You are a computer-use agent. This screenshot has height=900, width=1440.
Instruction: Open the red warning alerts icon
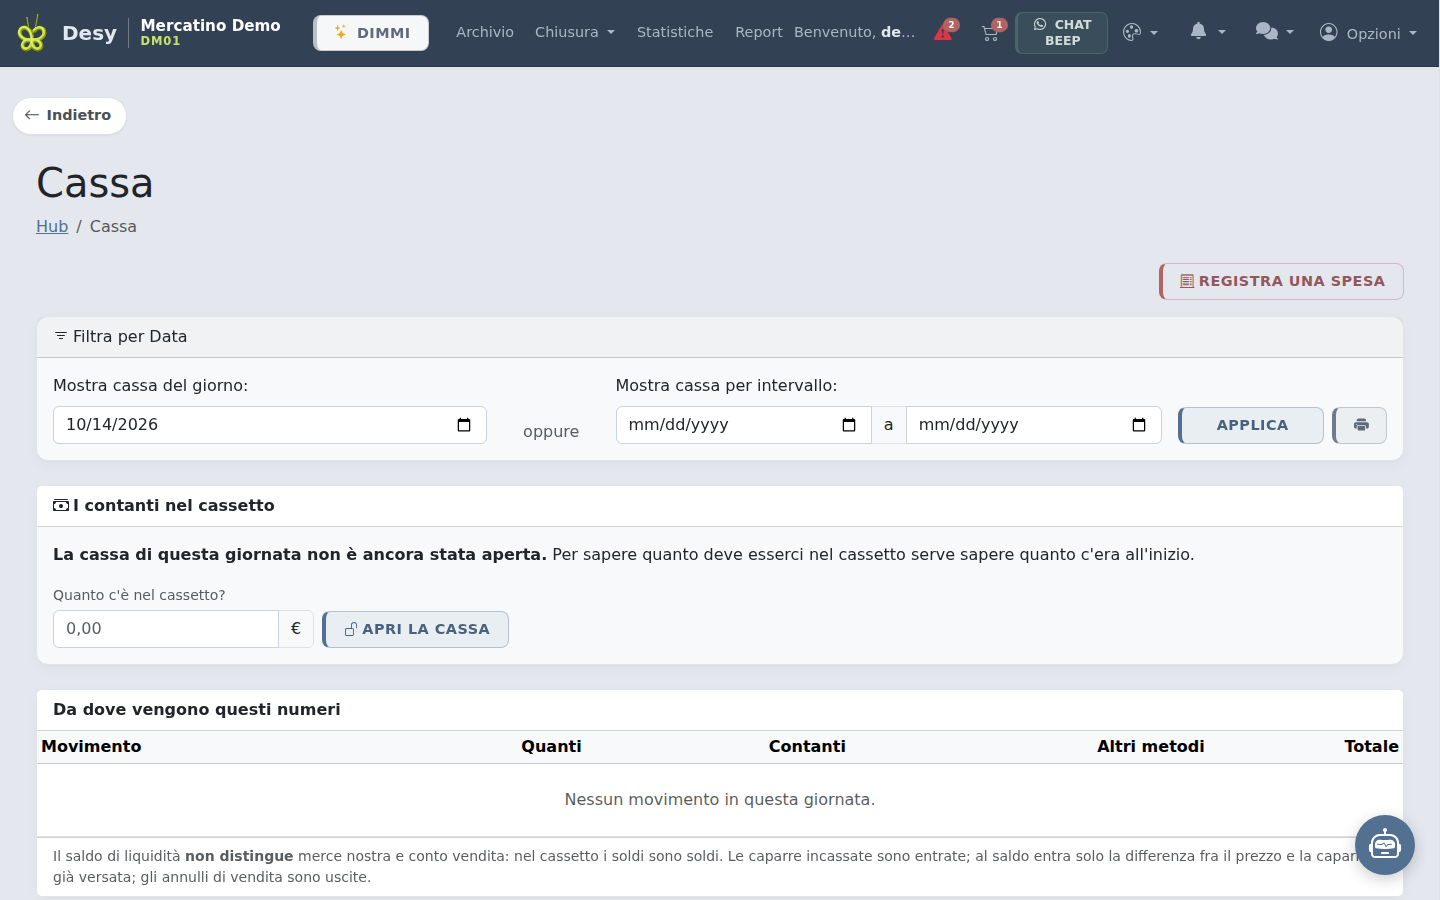[x=944, y=32]
